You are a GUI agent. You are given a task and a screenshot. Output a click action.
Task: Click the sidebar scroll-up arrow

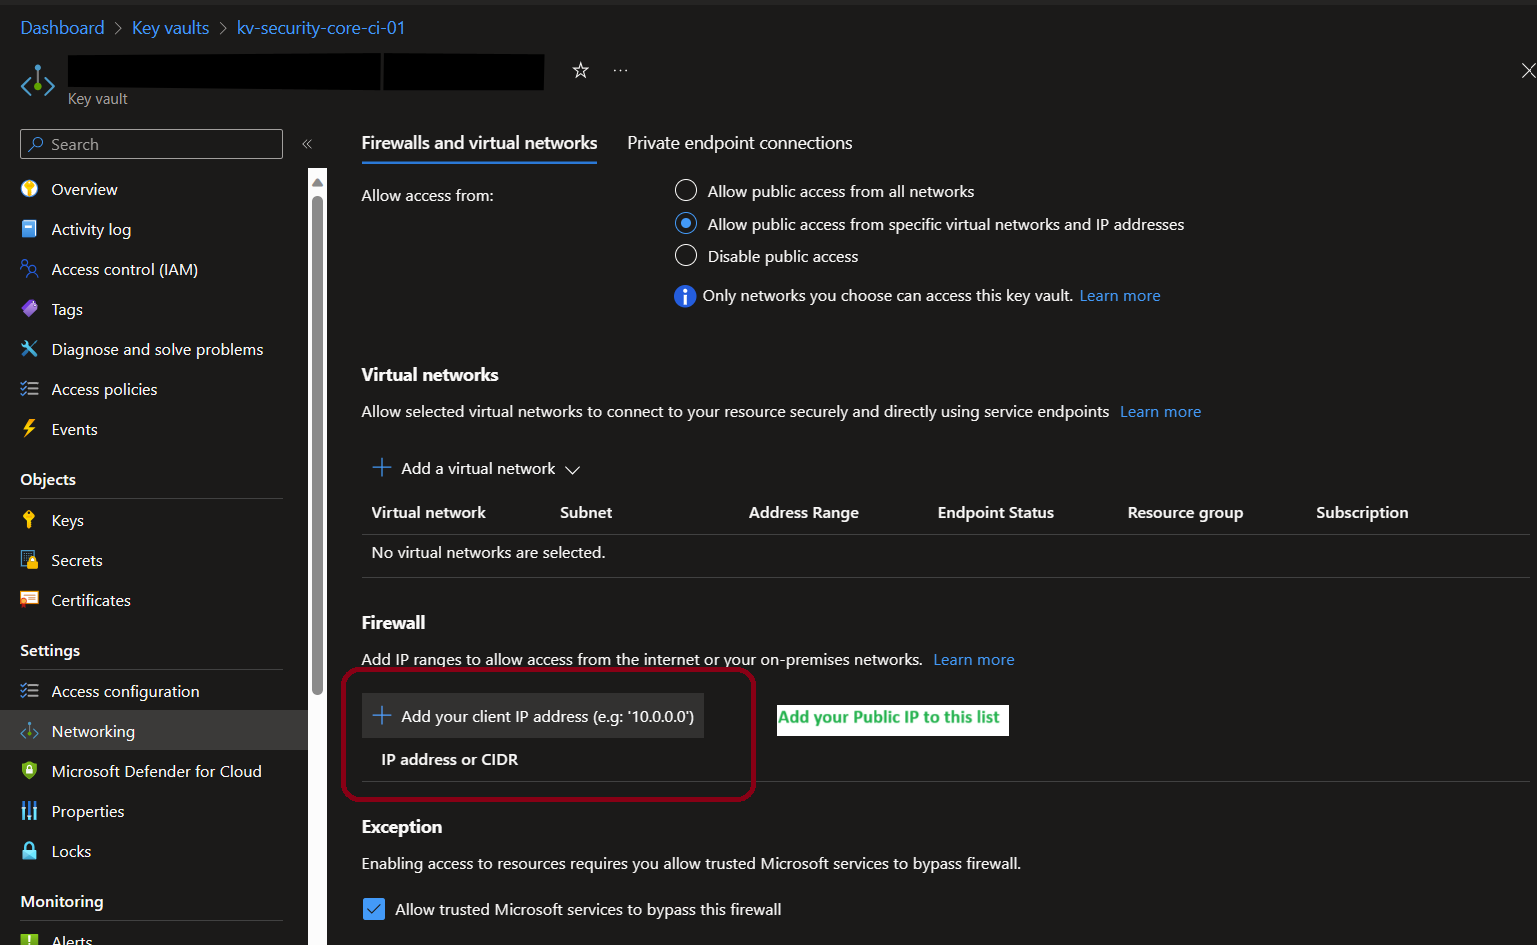click(318, 182)
